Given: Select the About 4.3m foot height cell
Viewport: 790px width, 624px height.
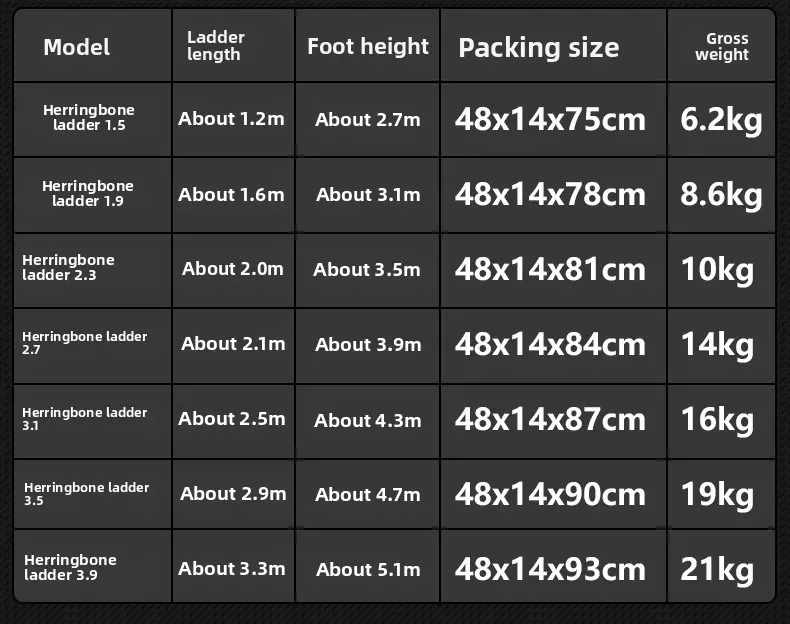Looking at the screenshot, I should pos(367,422).
